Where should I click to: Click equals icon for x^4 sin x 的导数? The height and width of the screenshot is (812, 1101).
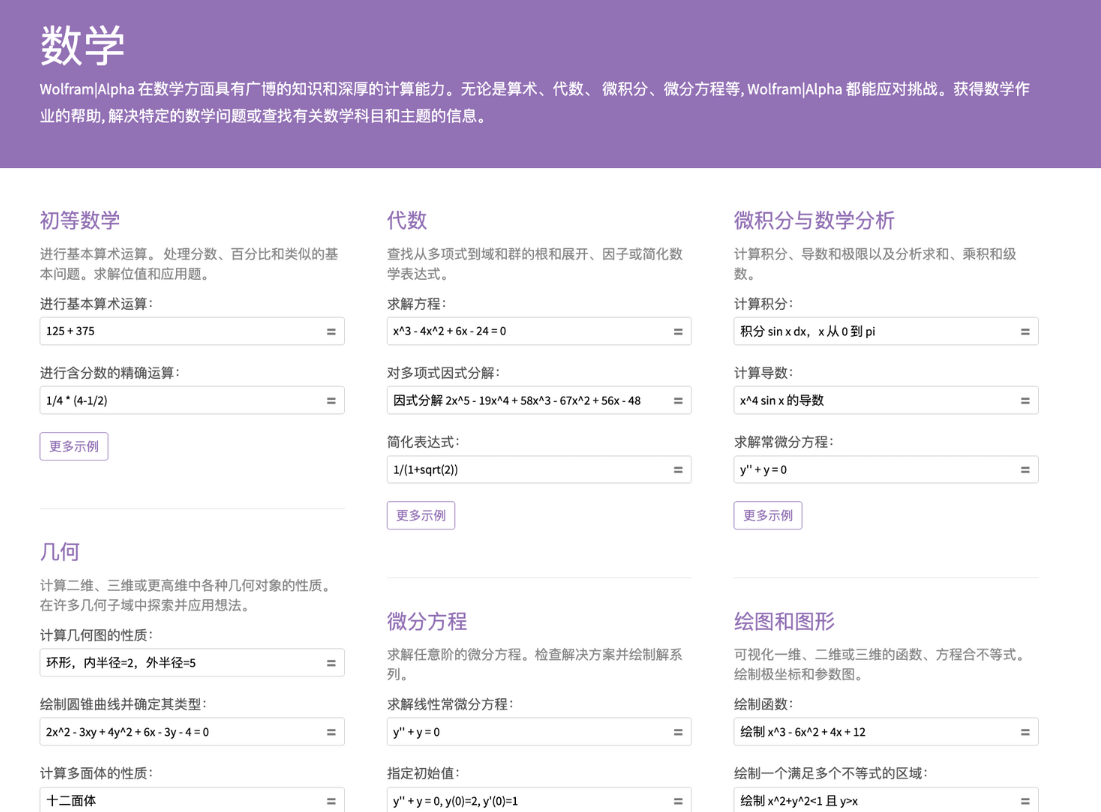(1025, 401)
